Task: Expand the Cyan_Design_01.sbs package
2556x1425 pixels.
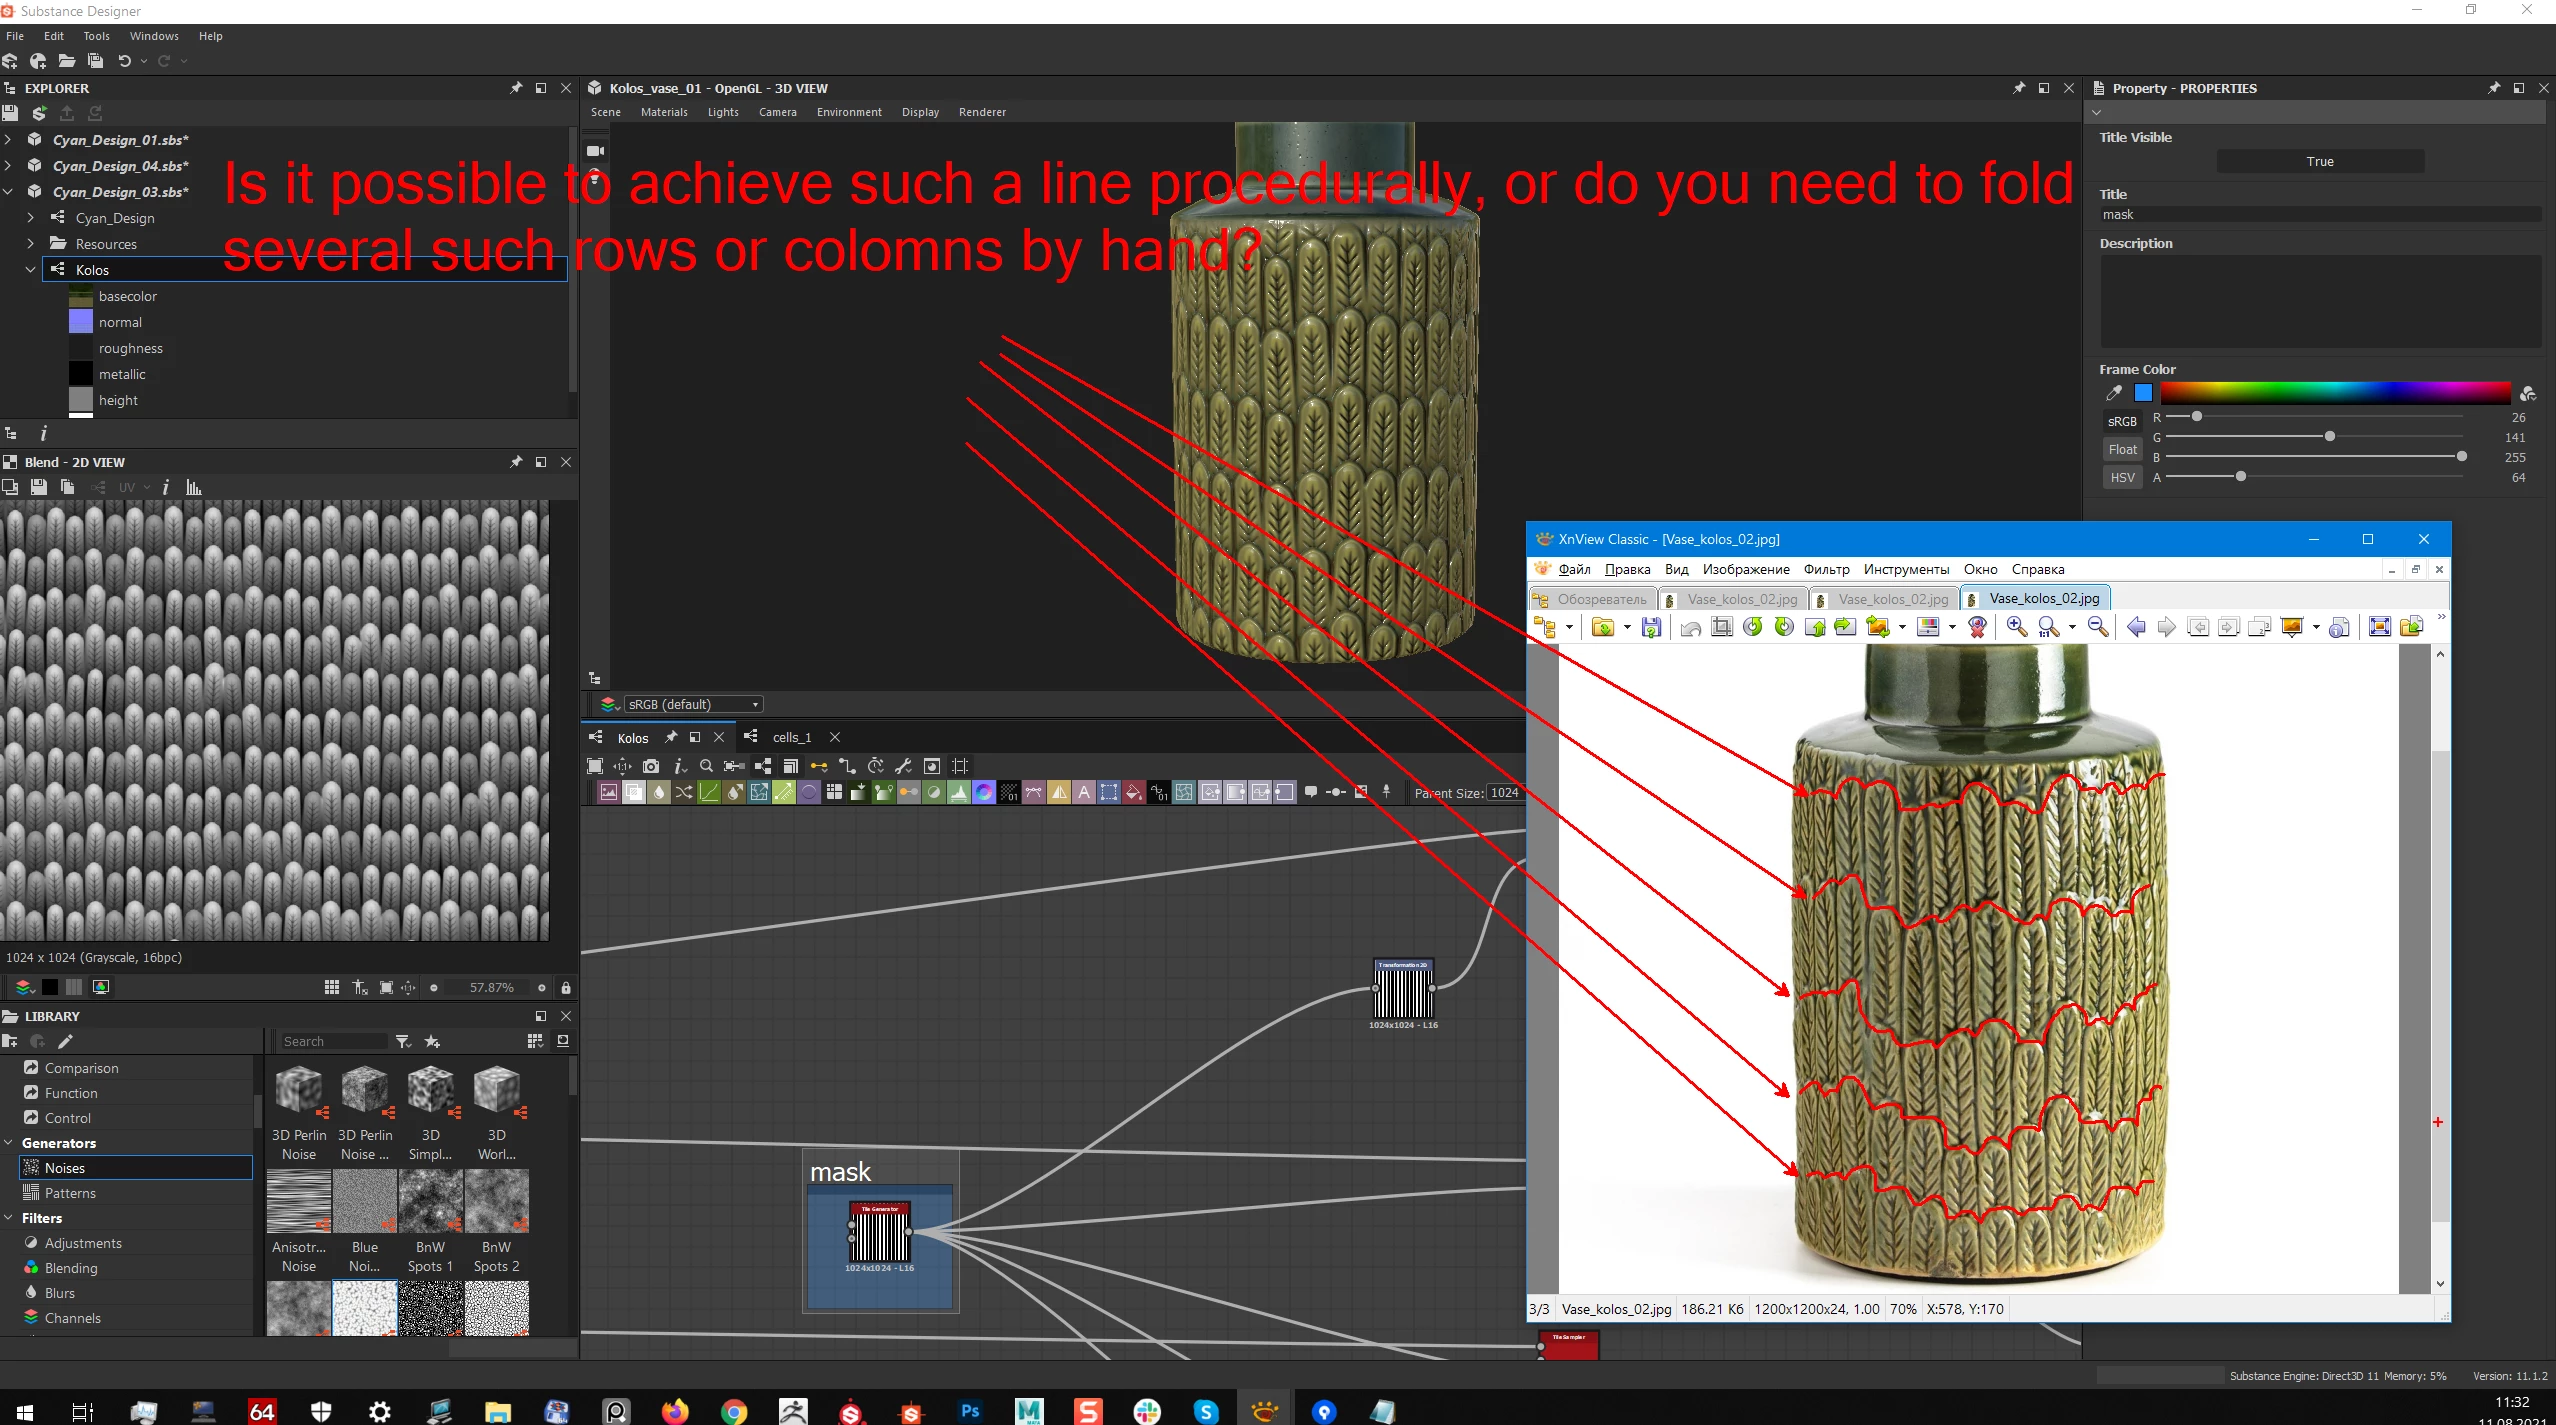Action: pos(9,140)
